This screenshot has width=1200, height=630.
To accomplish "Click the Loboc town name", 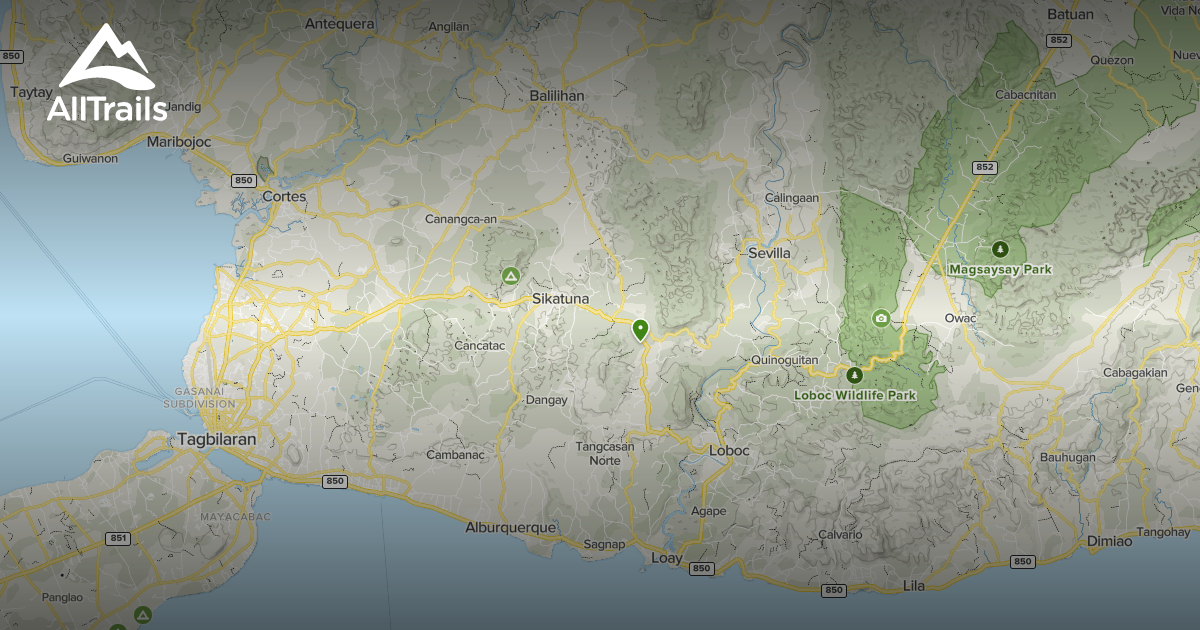I will pyautogui.click(x=728, y=451).
